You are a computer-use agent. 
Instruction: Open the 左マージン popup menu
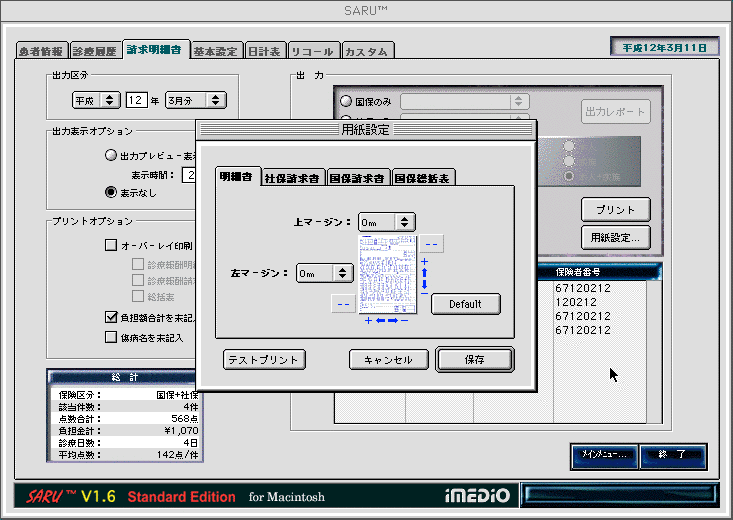point(325,273)
